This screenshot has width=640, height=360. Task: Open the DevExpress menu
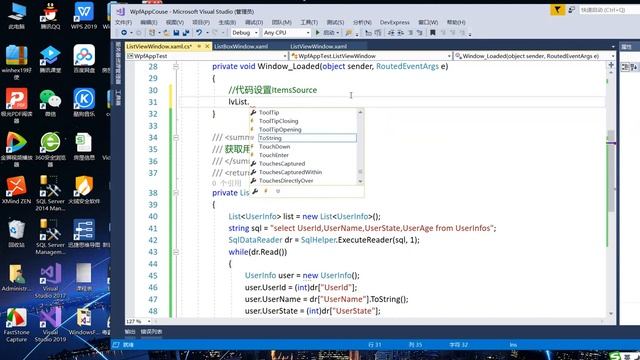click(394, 22)
